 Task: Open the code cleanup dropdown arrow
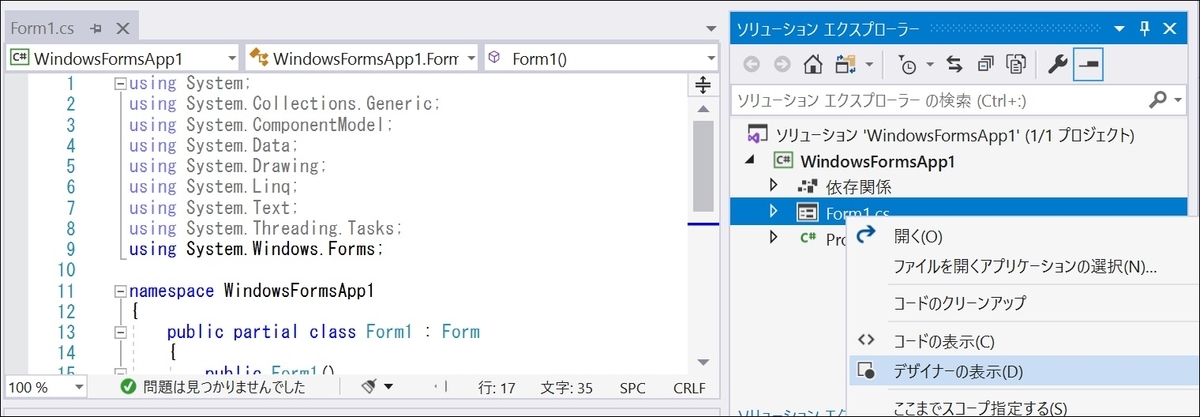(x=388, y=387)
